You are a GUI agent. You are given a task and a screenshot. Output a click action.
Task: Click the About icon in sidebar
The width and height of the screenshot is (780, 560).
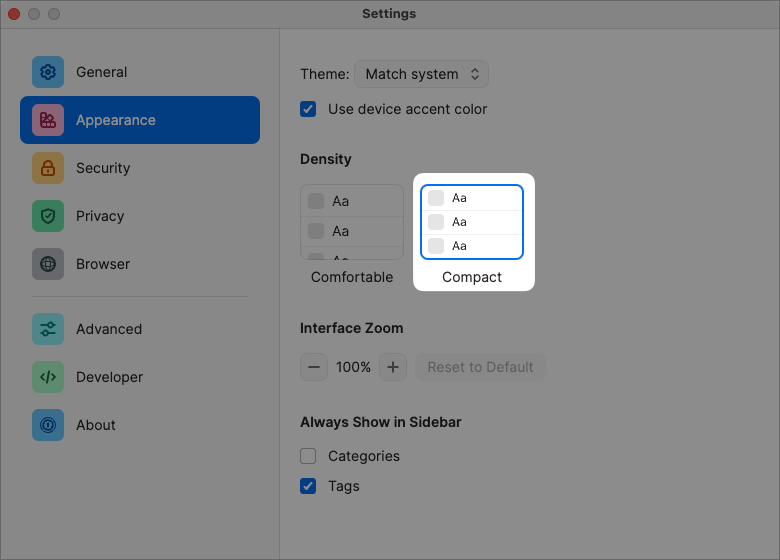point(48,425)
